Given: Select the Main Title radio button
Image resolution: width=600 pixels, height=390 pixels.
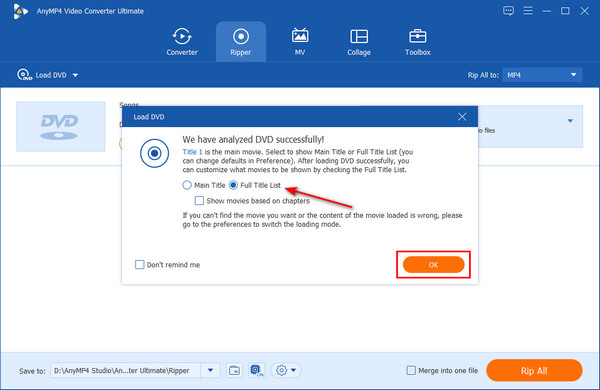Looking at the screenshot, I should (187, 185).
